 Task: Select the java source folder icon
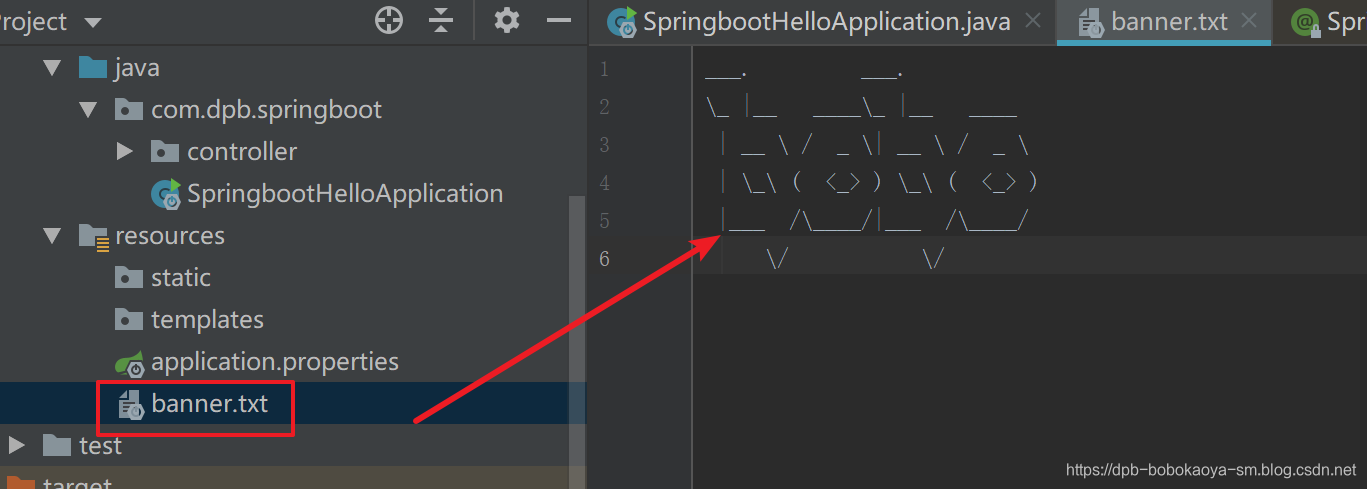(x=93, y=67)
